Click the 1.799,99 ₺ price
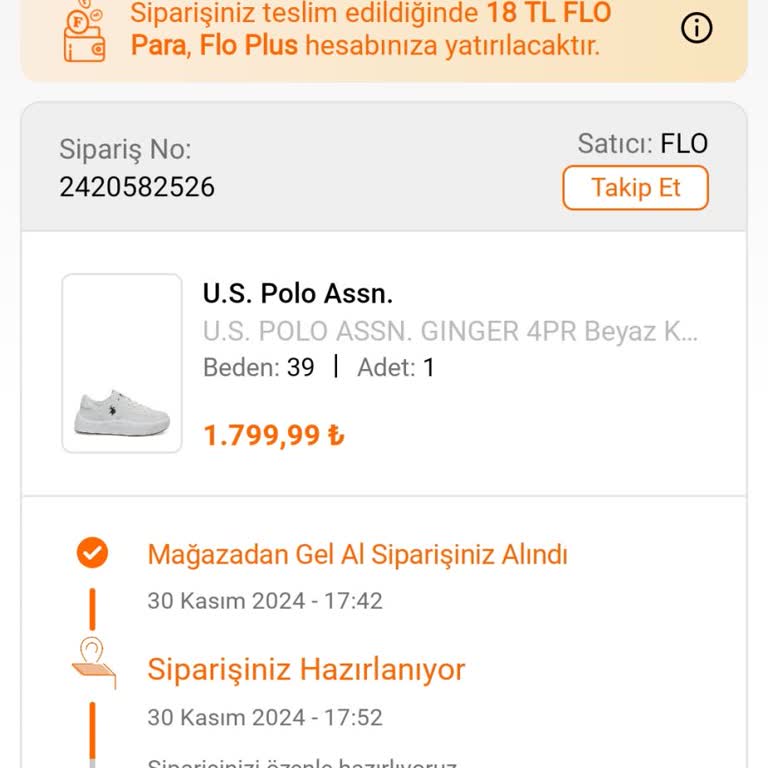768x768 pixels. click(x=274, y=435)
